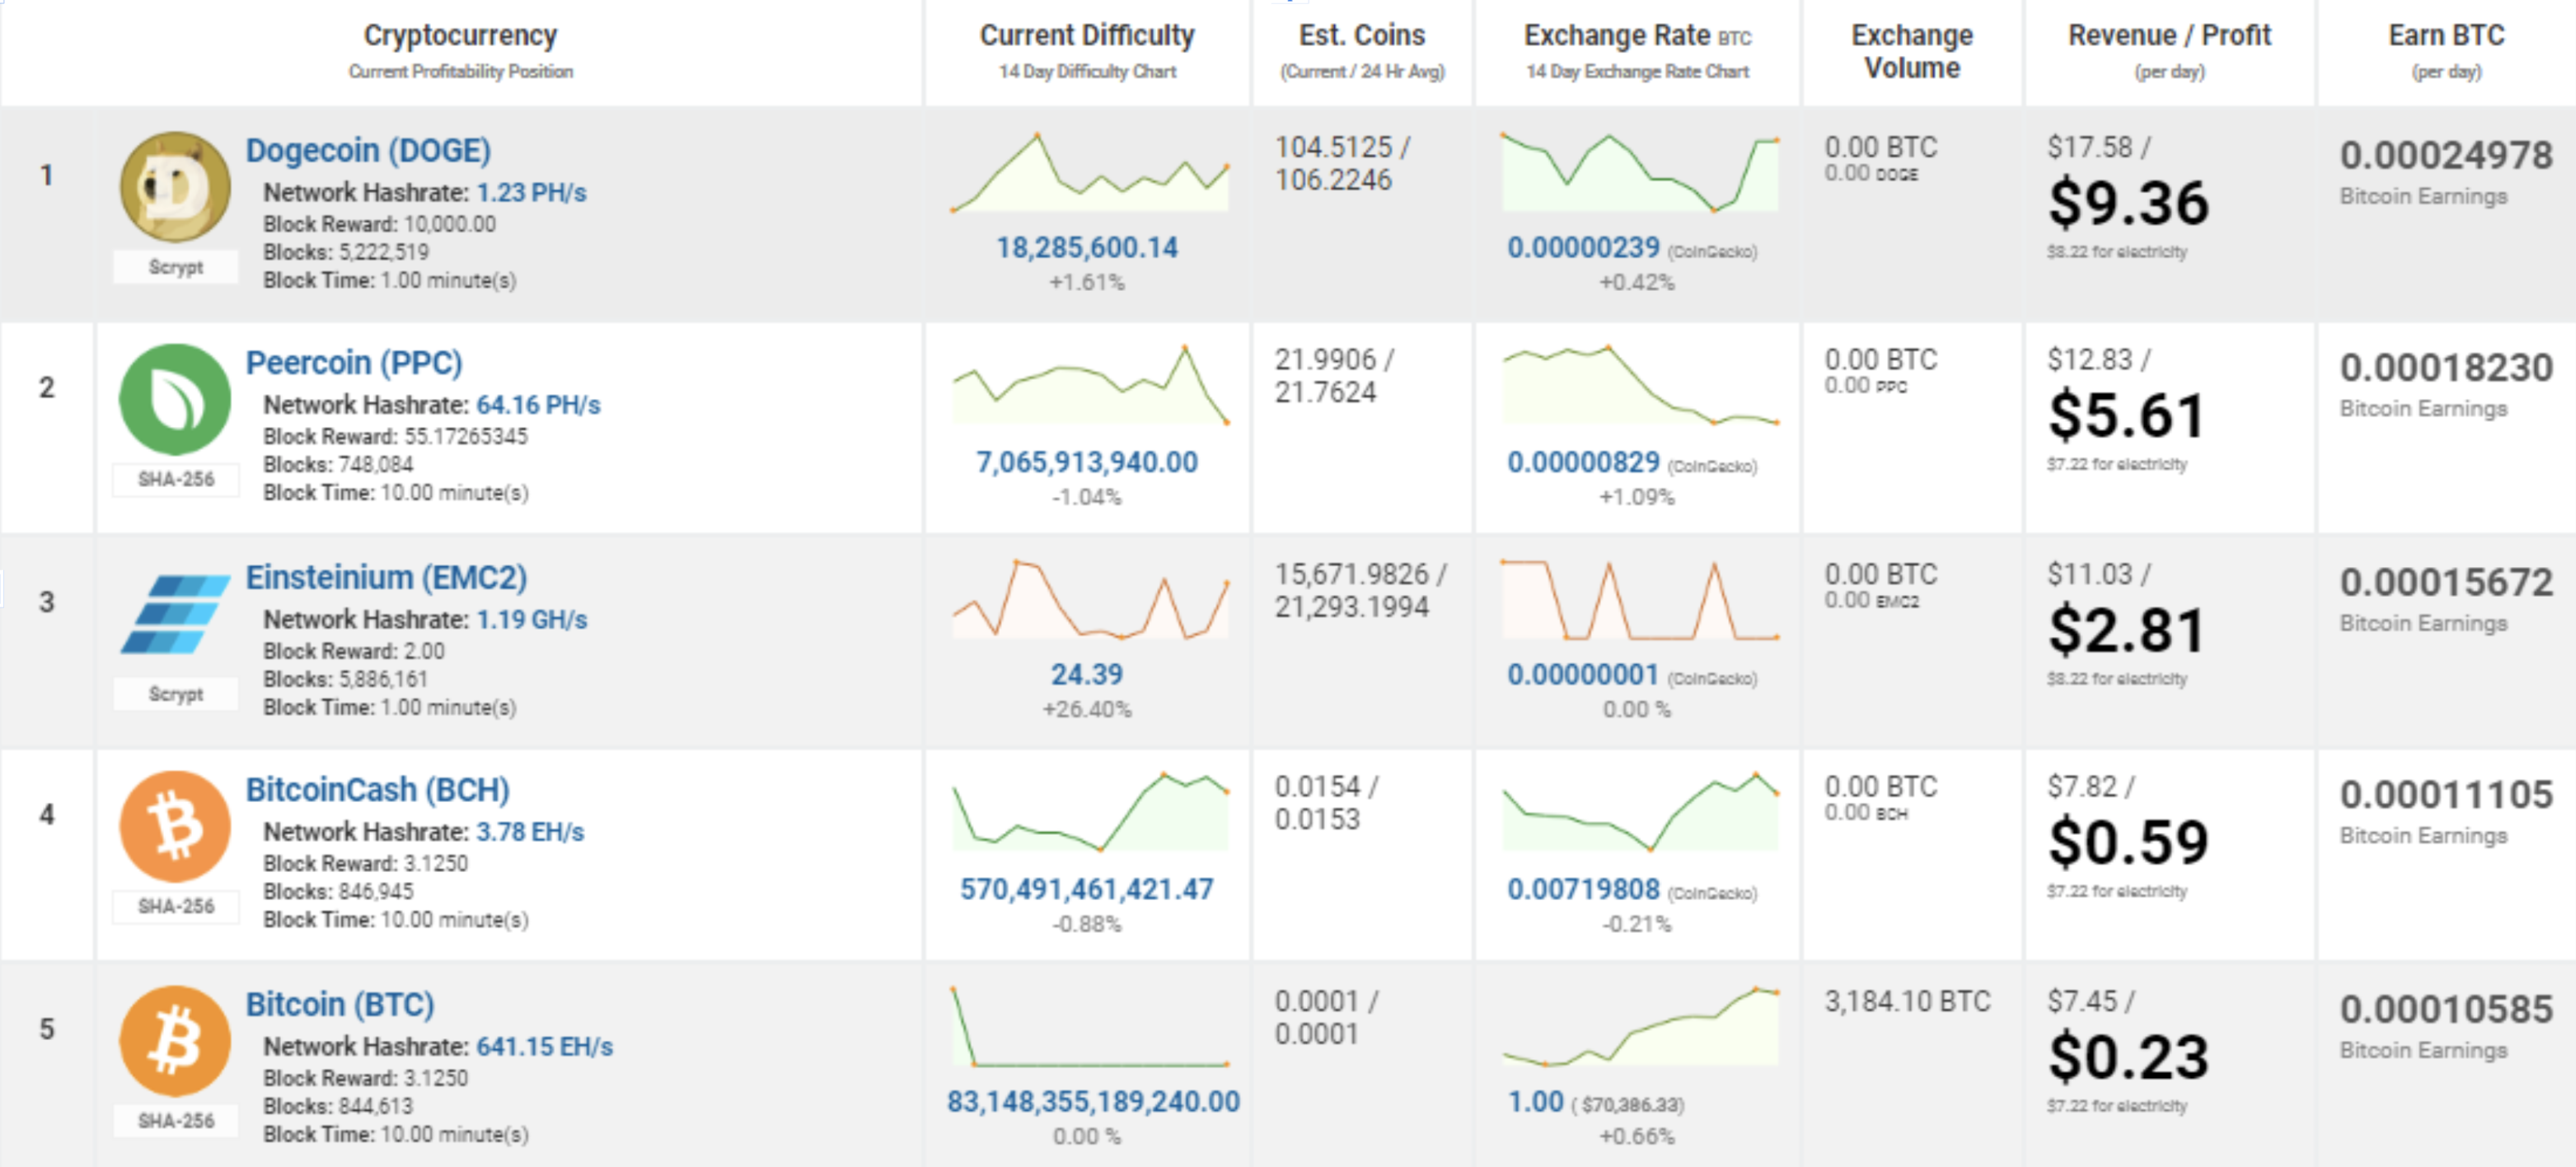Open Einsteinium 14 day difficulty chart

coord(1090,599)
